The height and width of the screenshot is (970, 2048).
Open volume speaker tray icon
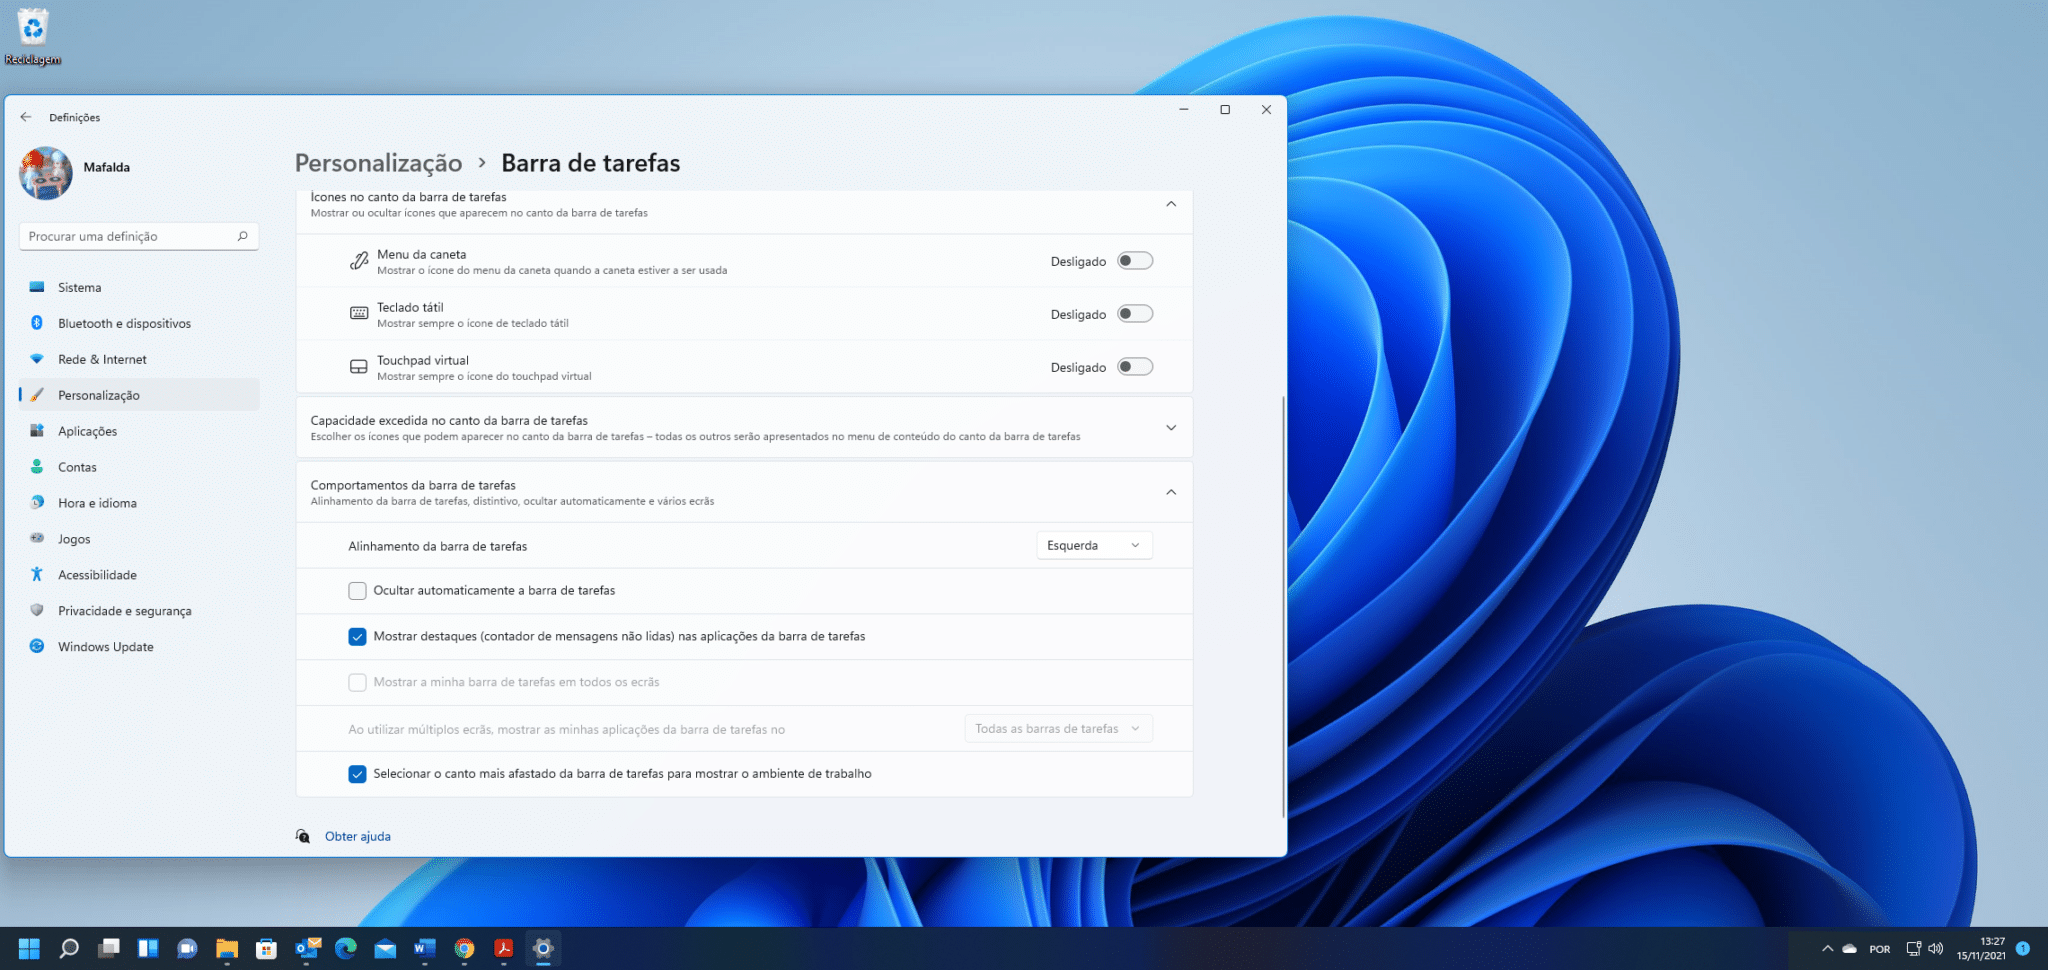pos(1935,948)
